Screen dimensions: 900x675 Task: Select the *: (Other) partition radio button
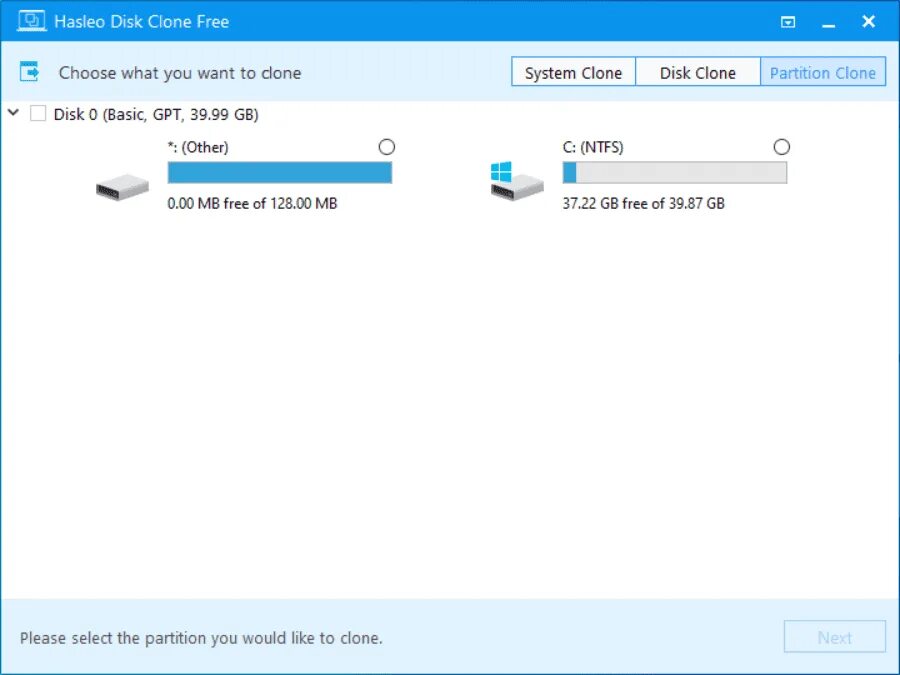click(387, 147)
